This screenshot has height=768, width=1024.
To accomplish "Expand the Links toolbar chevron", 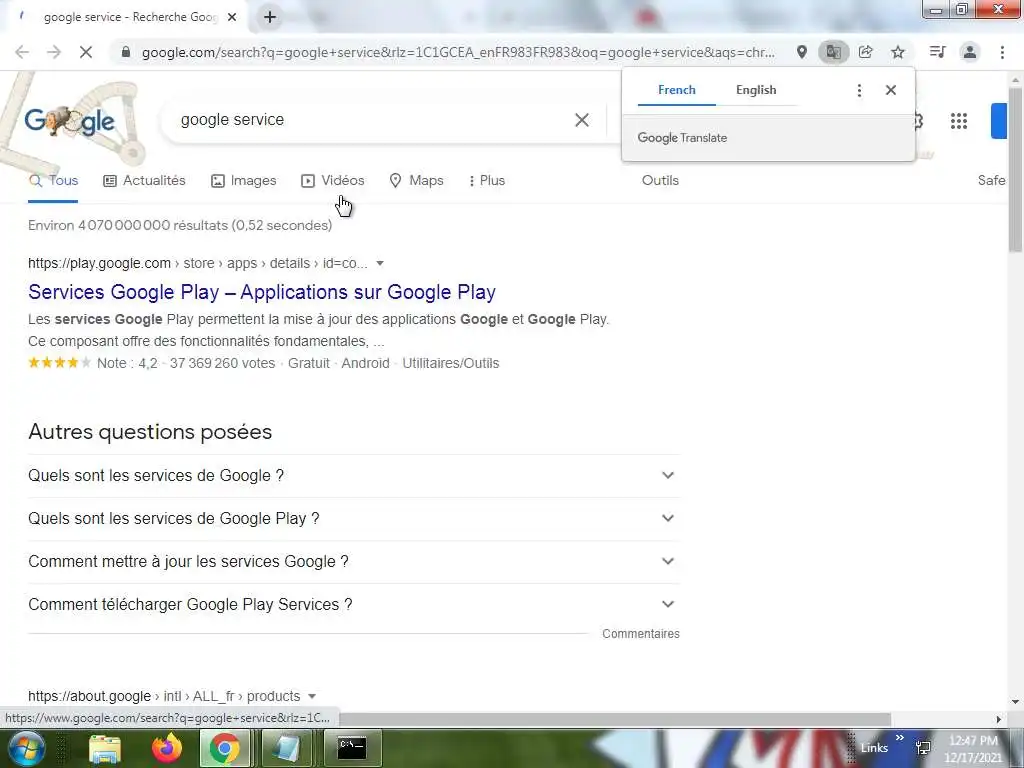I will click(899, 738).
